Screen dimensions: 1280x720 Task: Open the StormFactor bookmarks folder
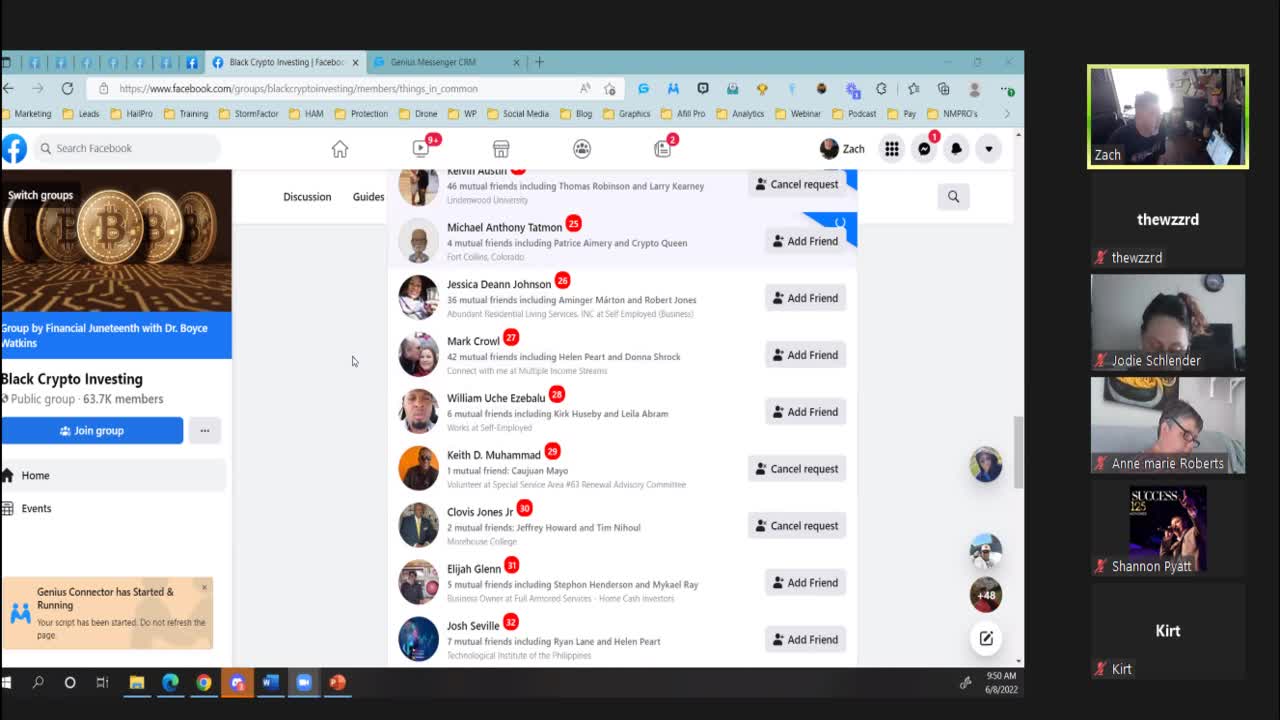pyautogui.click(x=248, y=114)
